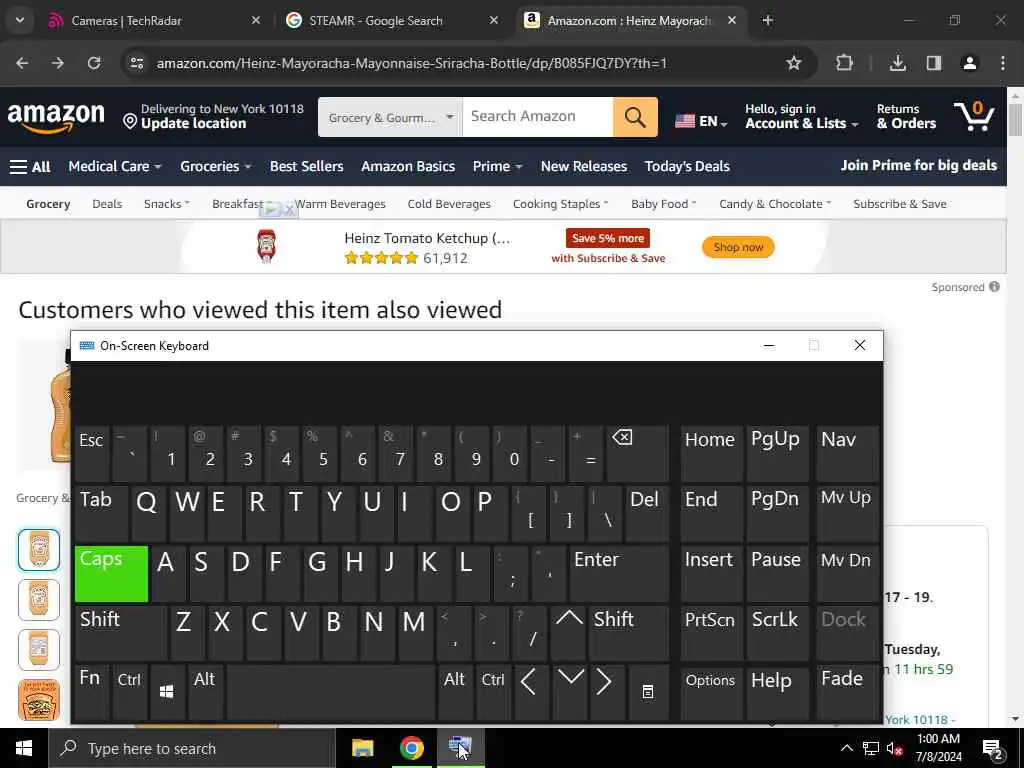Click the Shop now button
1024x768 pixels.
pyautogui.click(x=738, y=247)
